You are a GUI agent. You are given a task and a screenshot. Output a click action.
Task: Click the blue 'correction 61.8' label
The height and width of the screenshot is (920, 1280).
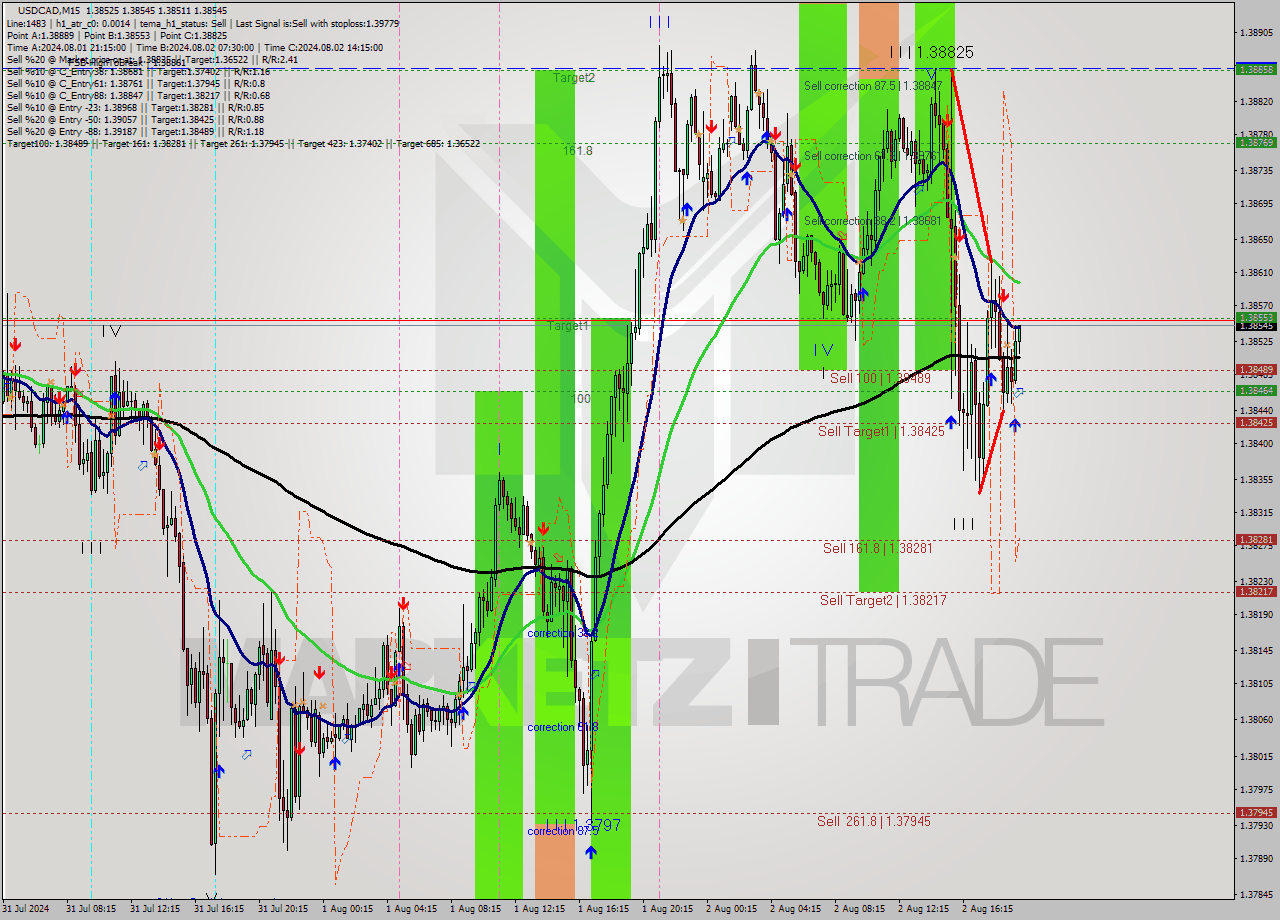pyautogui.click(x=563, y=727)
